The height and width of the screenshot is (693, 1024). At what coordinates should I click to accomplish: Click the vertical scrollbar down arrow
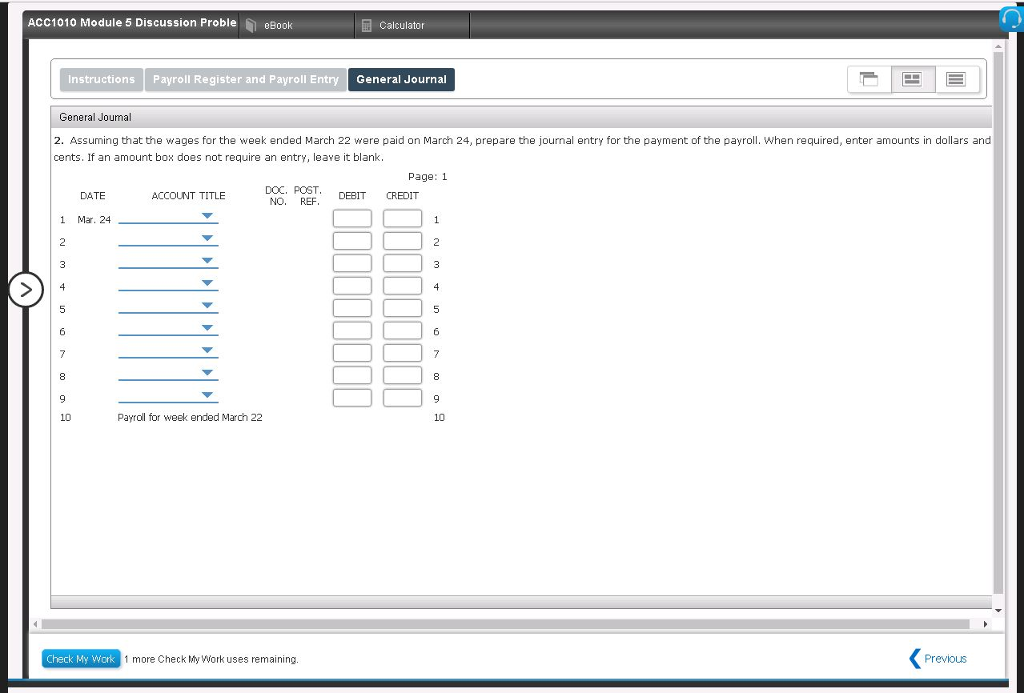pyautogui.click(x=998, y=610)
